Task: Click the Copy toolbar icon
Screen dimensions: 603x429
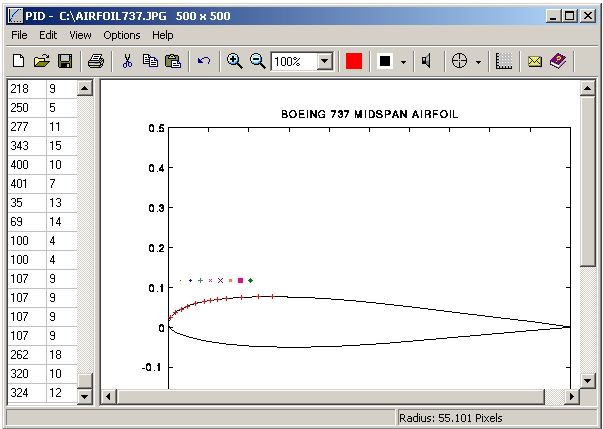Action: tap(150, 61)
